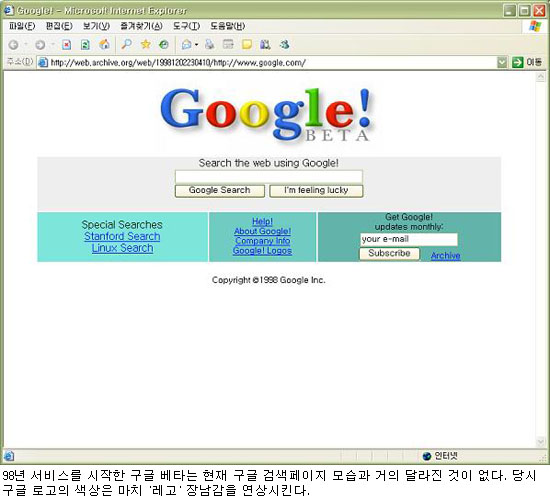Click the Google! BETA logo image
Viewport: 550px width, 500px height.
click(267, 114)
